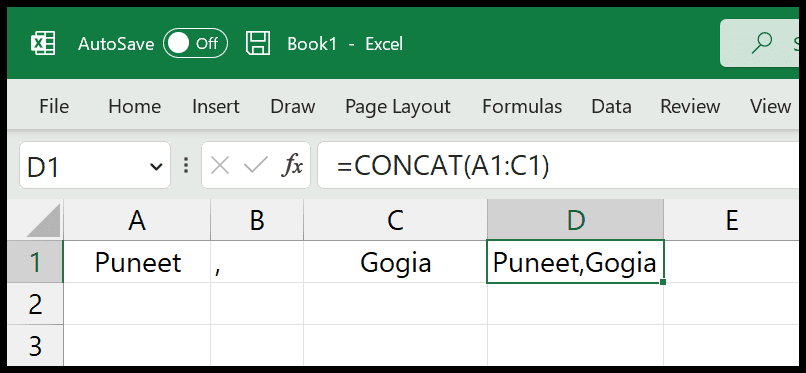Select the Draw ribbon tab
Image resolution: width=806 pixels, height=373 pixels.
tap(292, 106)
